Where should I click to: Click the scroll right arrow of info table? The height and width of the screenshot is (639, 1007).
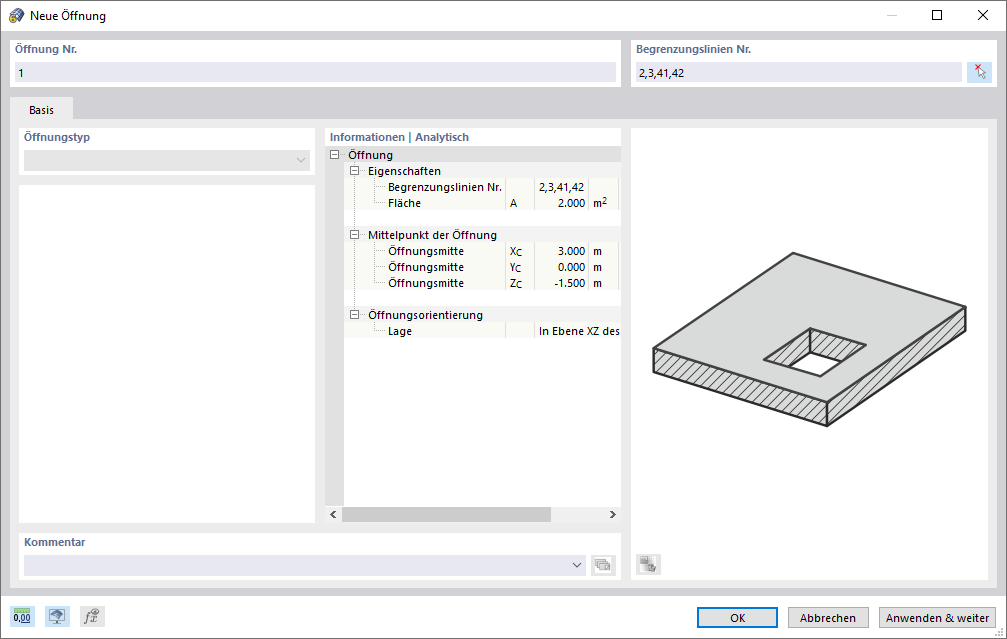click(613, 514)
